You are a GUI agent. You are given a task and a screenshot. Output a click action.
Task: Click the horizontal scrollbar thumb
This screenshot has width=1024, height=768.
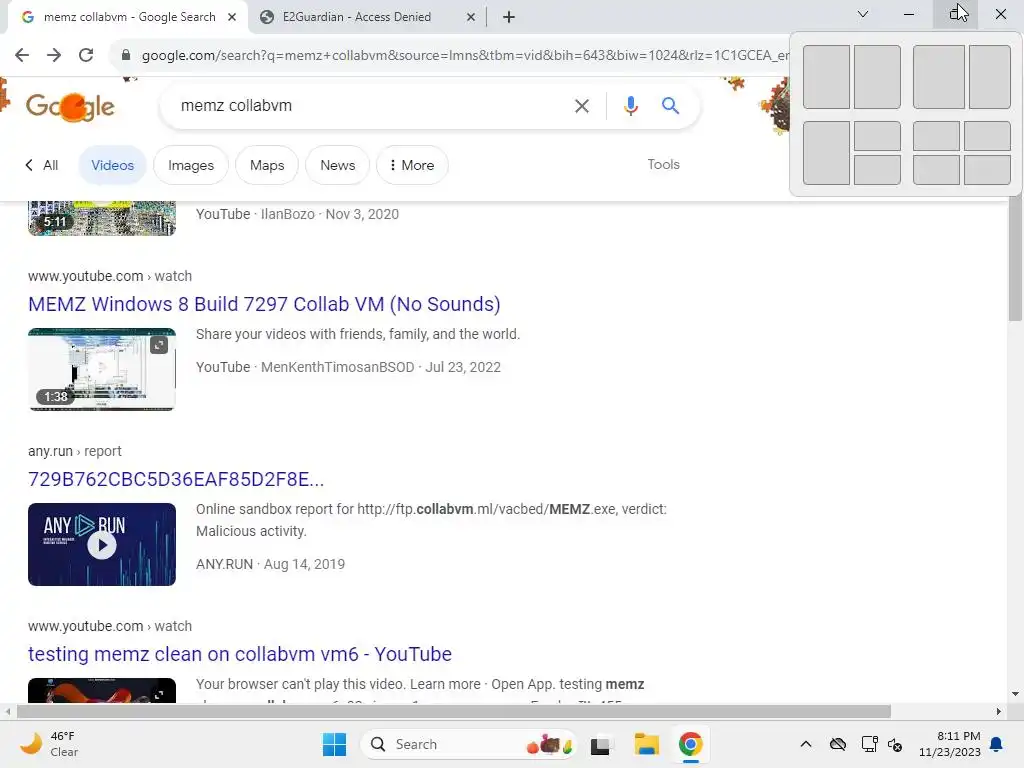tap(454, 711)
